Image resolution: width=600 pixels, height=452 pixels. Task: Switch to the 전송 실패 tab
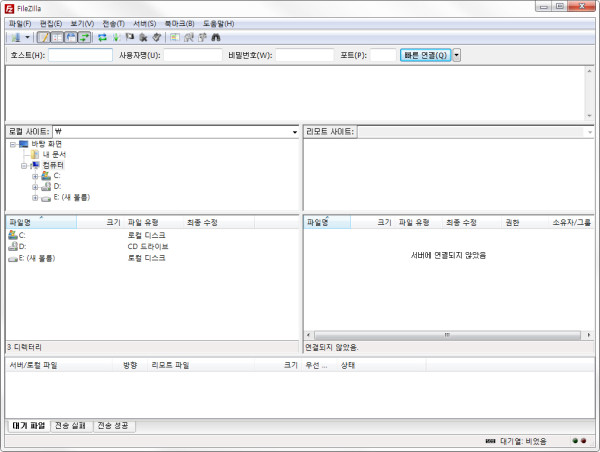70,426
